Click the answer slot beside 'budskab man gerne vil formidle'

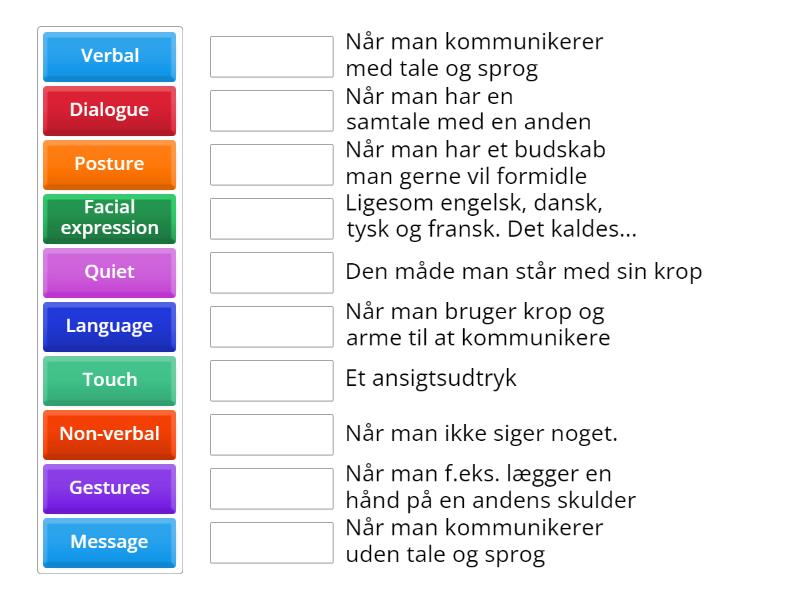[270, 164]
